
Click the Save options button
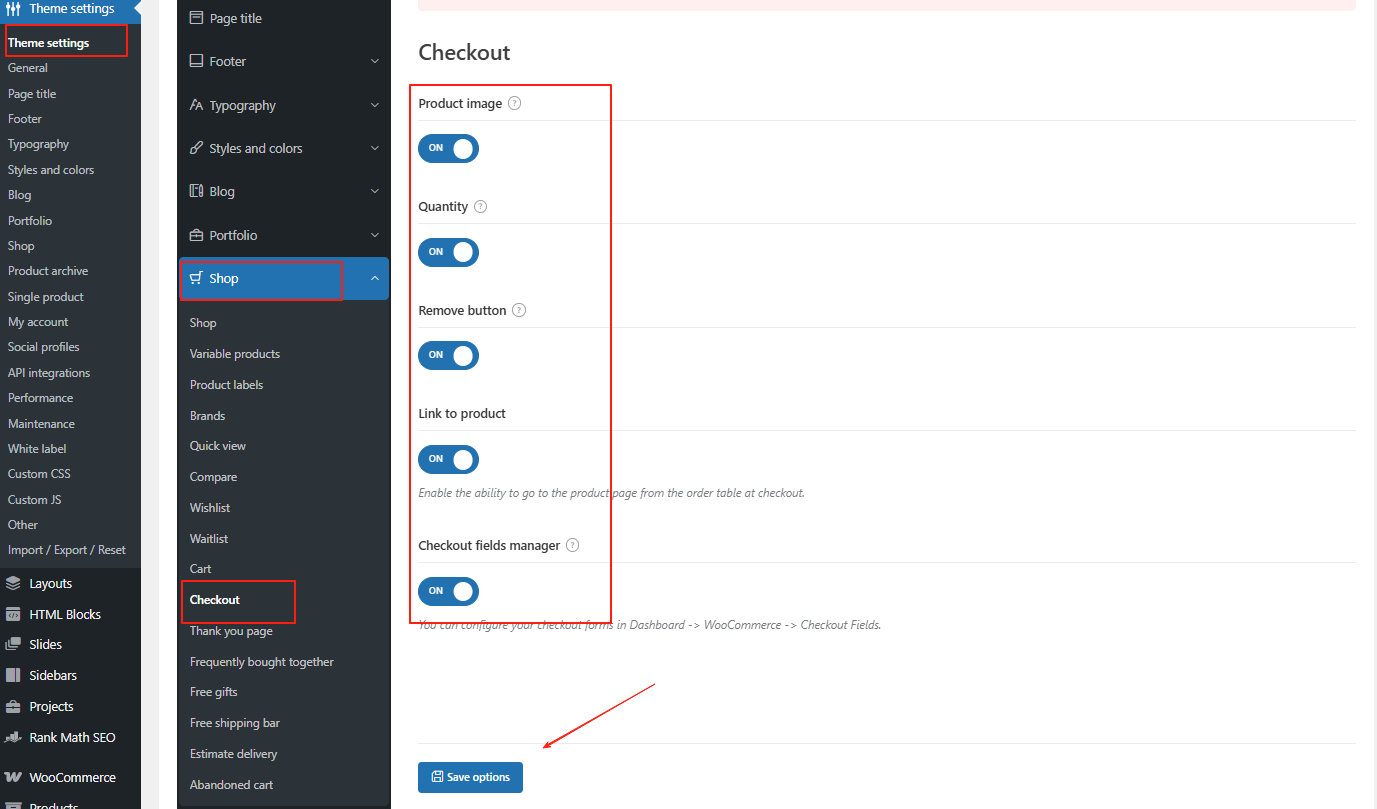click(470, 777)
